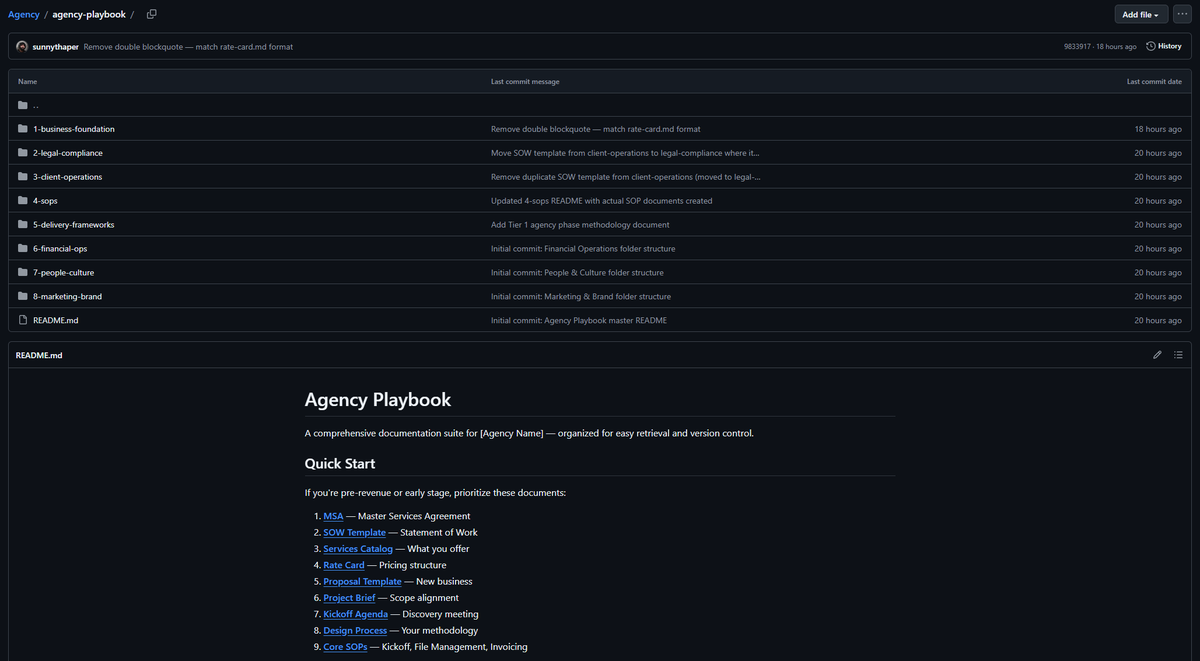Open commit hash 9833917

1076,46
